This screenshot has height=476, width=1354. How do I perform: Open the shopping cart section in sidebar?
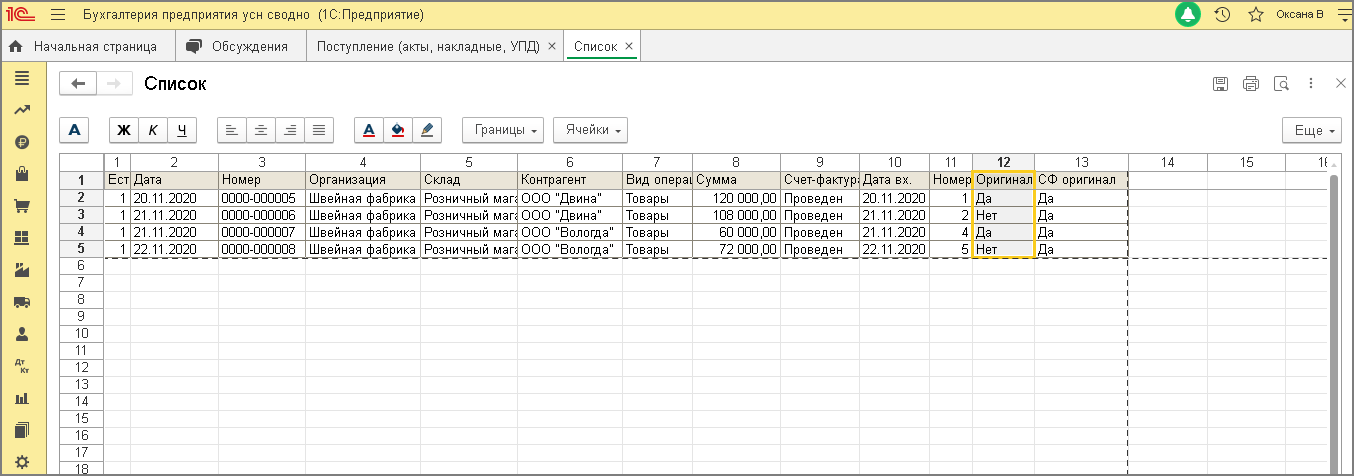pos(21,206)
